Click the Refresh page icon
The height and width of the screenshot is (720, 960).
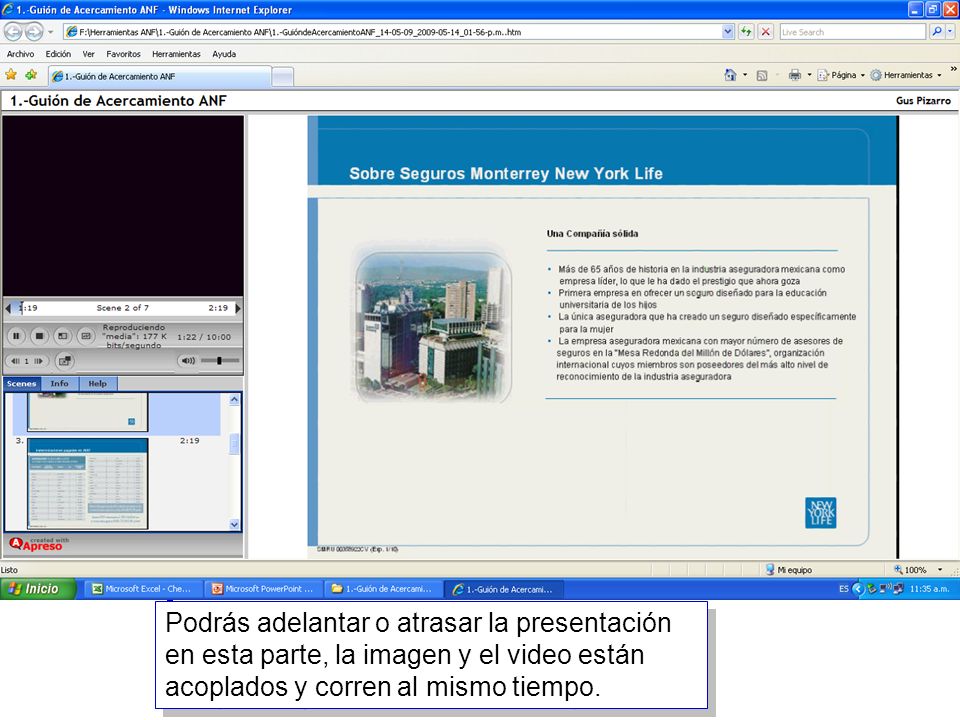pyautogui.click(x=746, y=32)
